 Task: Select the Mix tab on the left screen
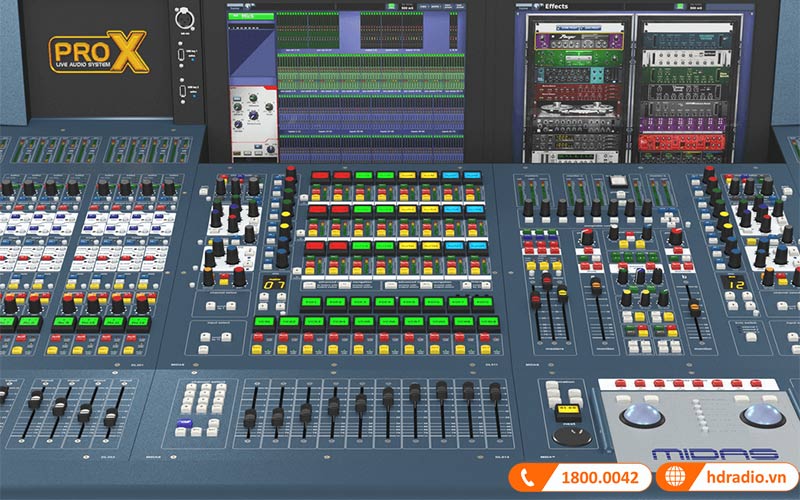[x=251, y=16]
